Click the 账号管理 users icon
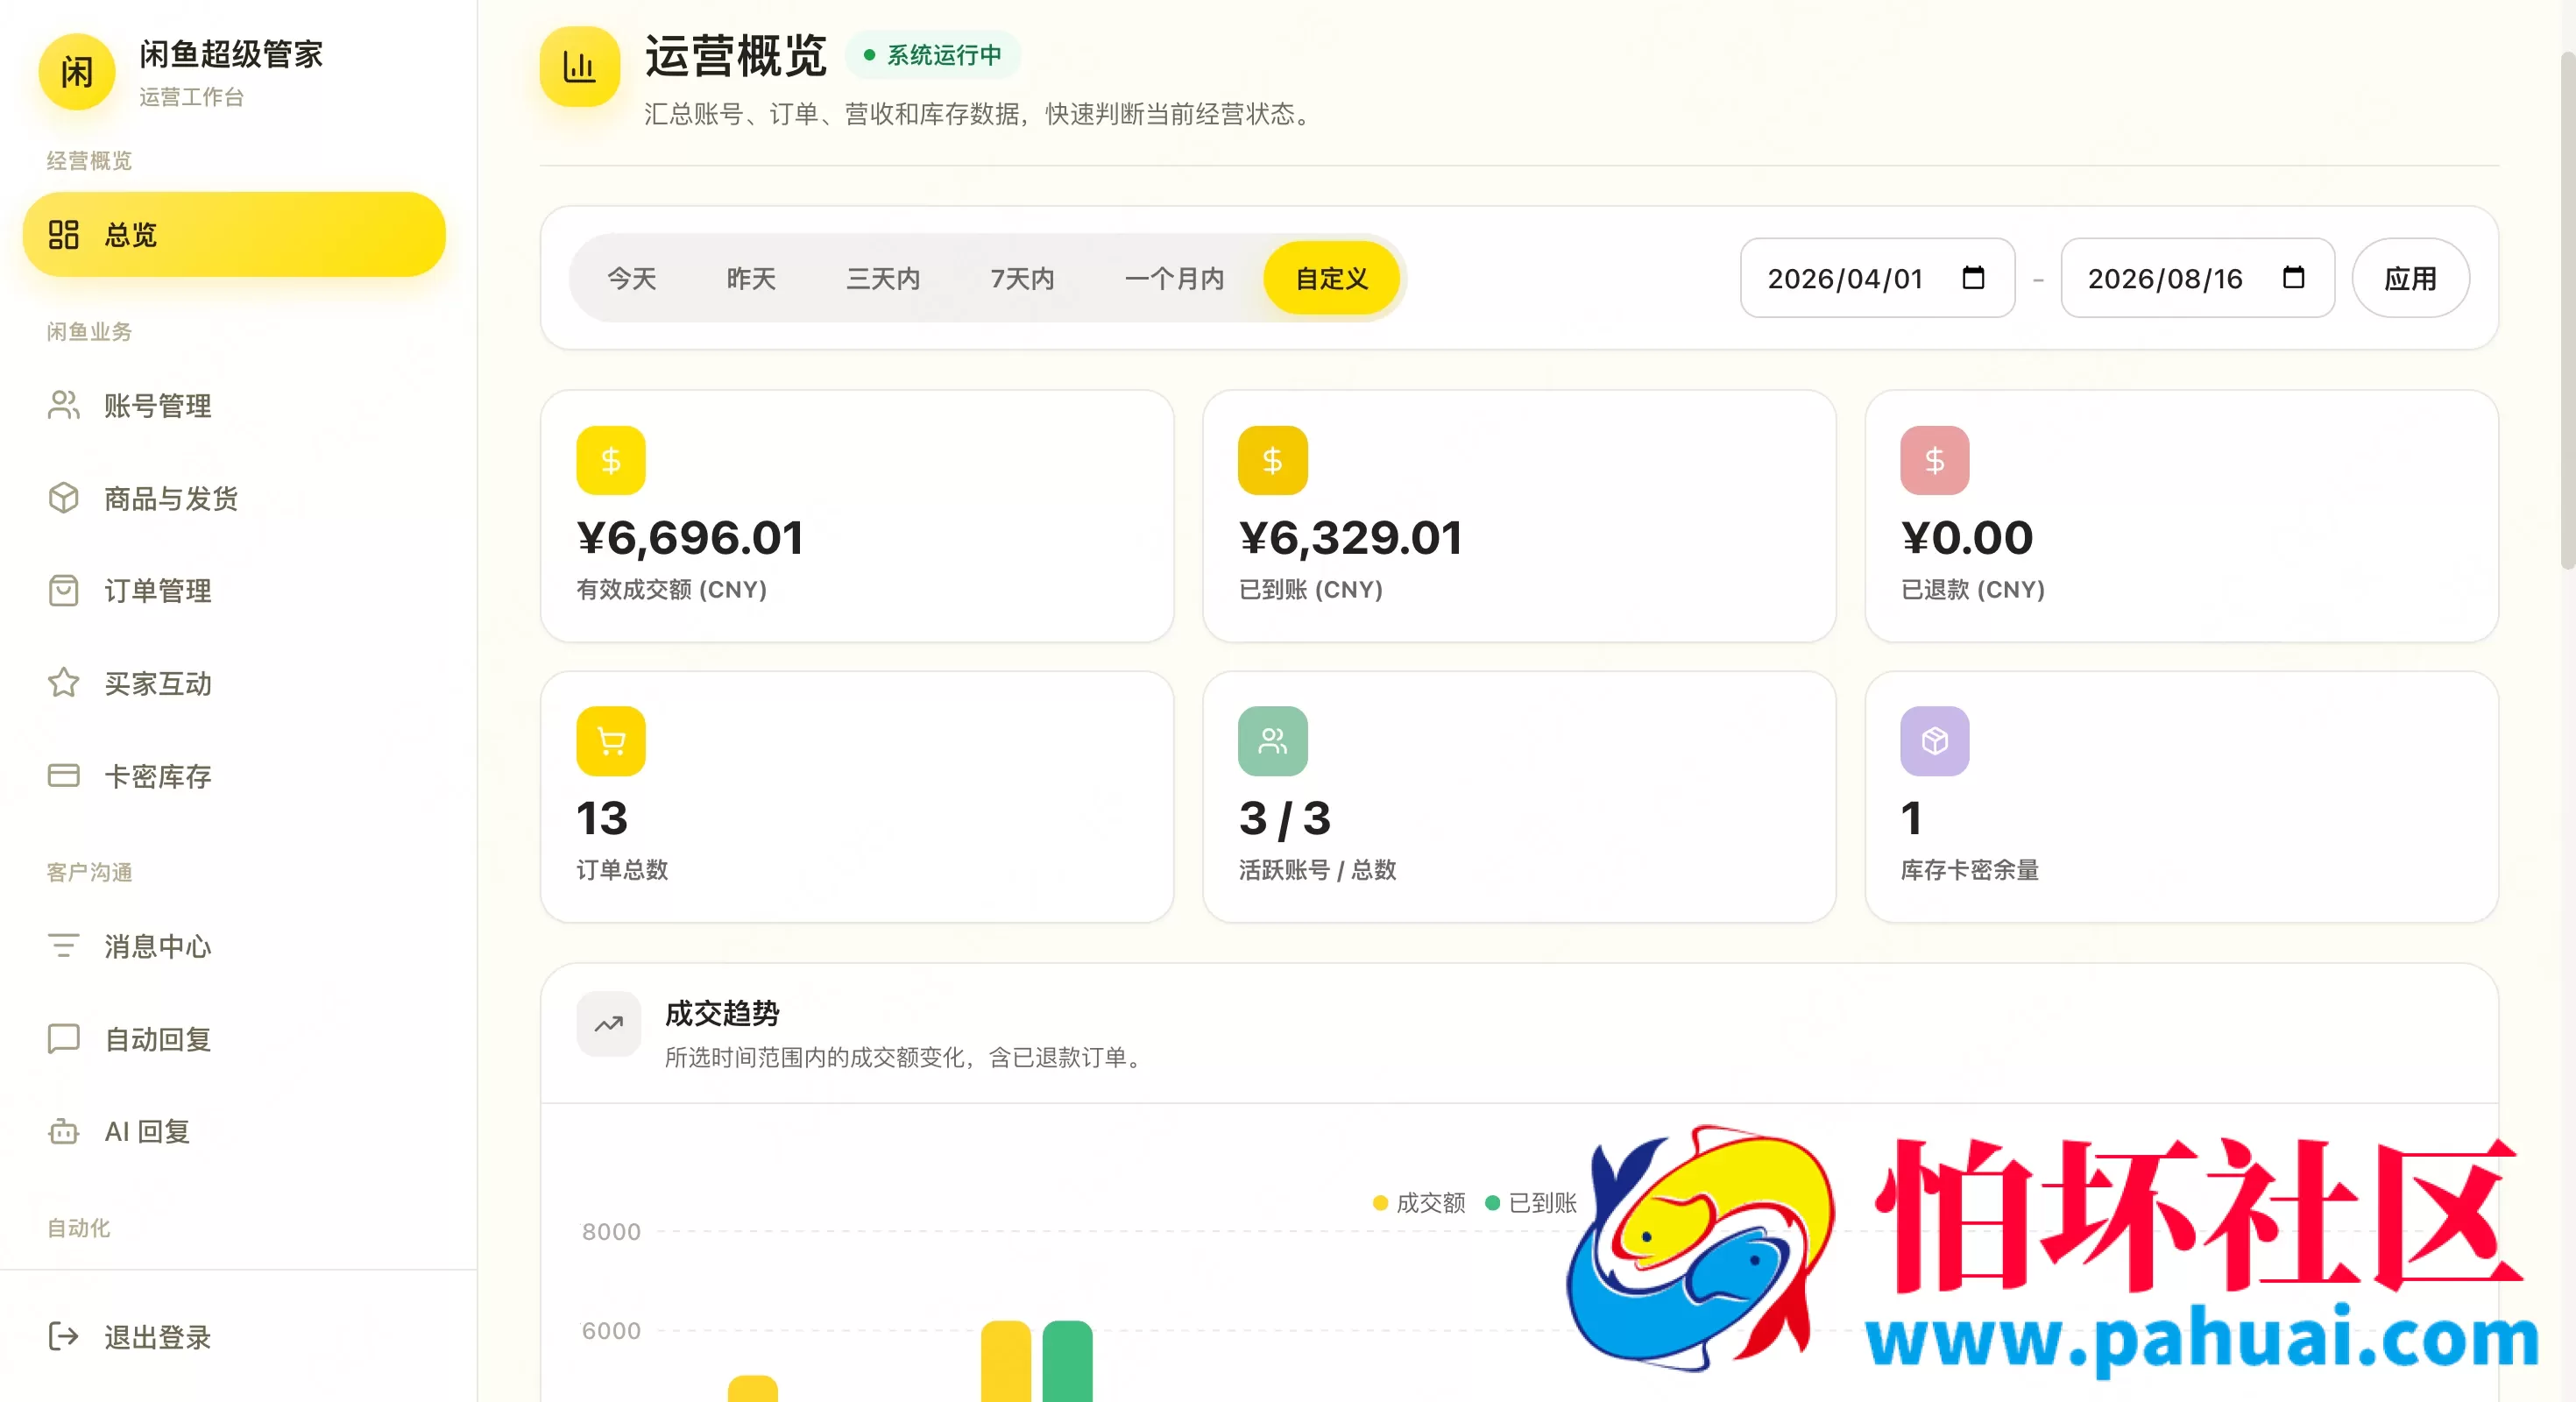 coord(63,405)
